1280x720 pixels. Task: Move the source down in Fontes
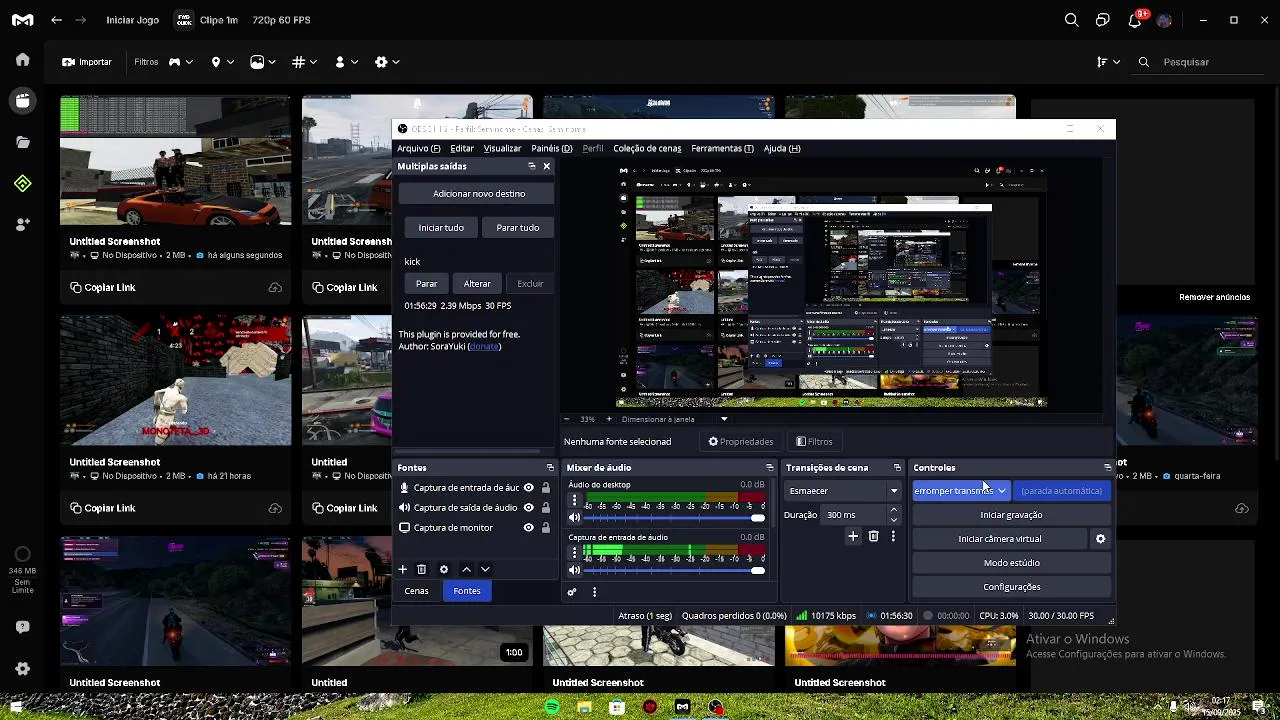485,569
